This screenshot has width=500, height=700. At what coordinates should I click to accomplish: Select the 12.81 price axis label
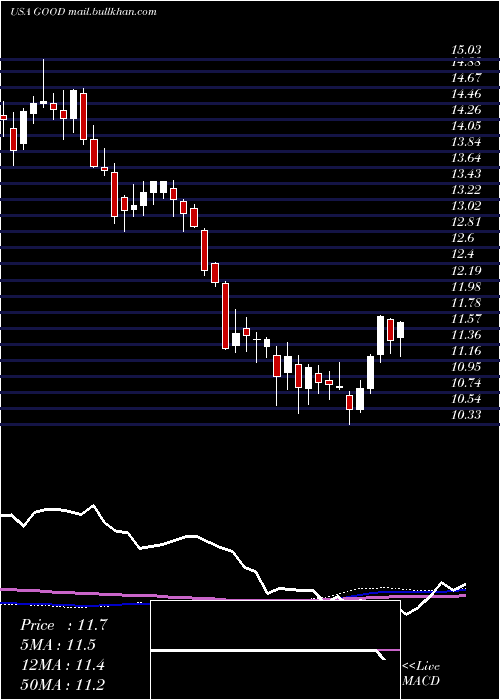[466, 222]
